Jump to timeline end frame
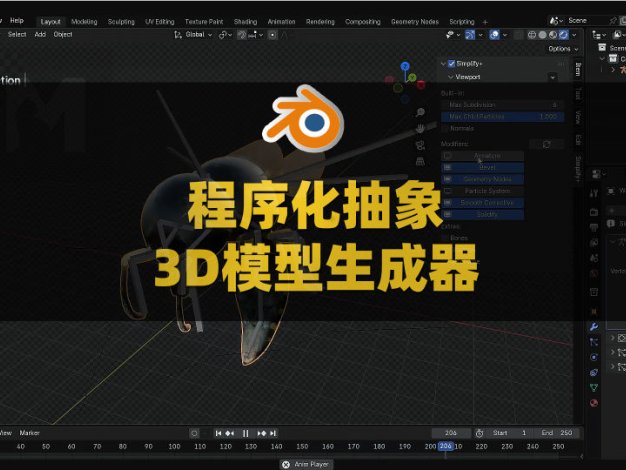The image size is (626, 470). pyautogui.click(x=273, y=433)
